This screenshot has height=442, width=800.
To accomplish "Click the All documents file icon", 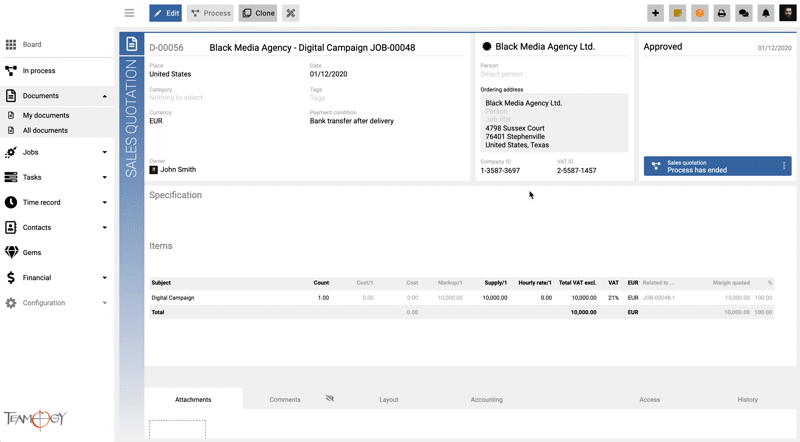I will click(x=11, y=130).
